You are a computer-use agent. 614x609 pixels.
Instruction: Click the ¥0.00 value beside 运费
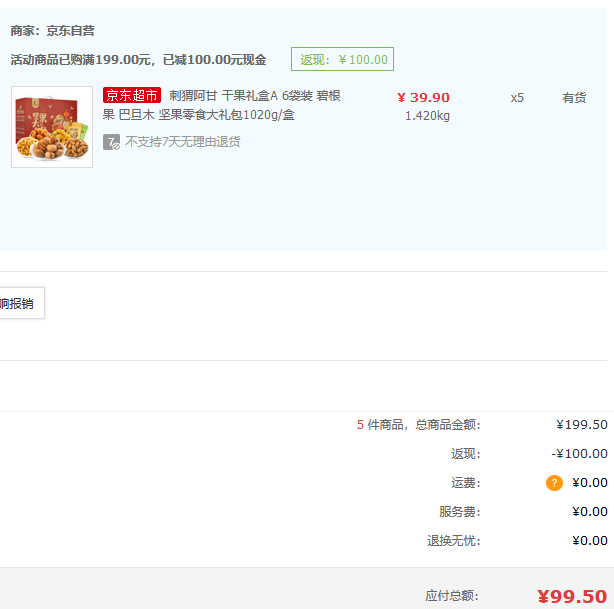tap(590, 483)
